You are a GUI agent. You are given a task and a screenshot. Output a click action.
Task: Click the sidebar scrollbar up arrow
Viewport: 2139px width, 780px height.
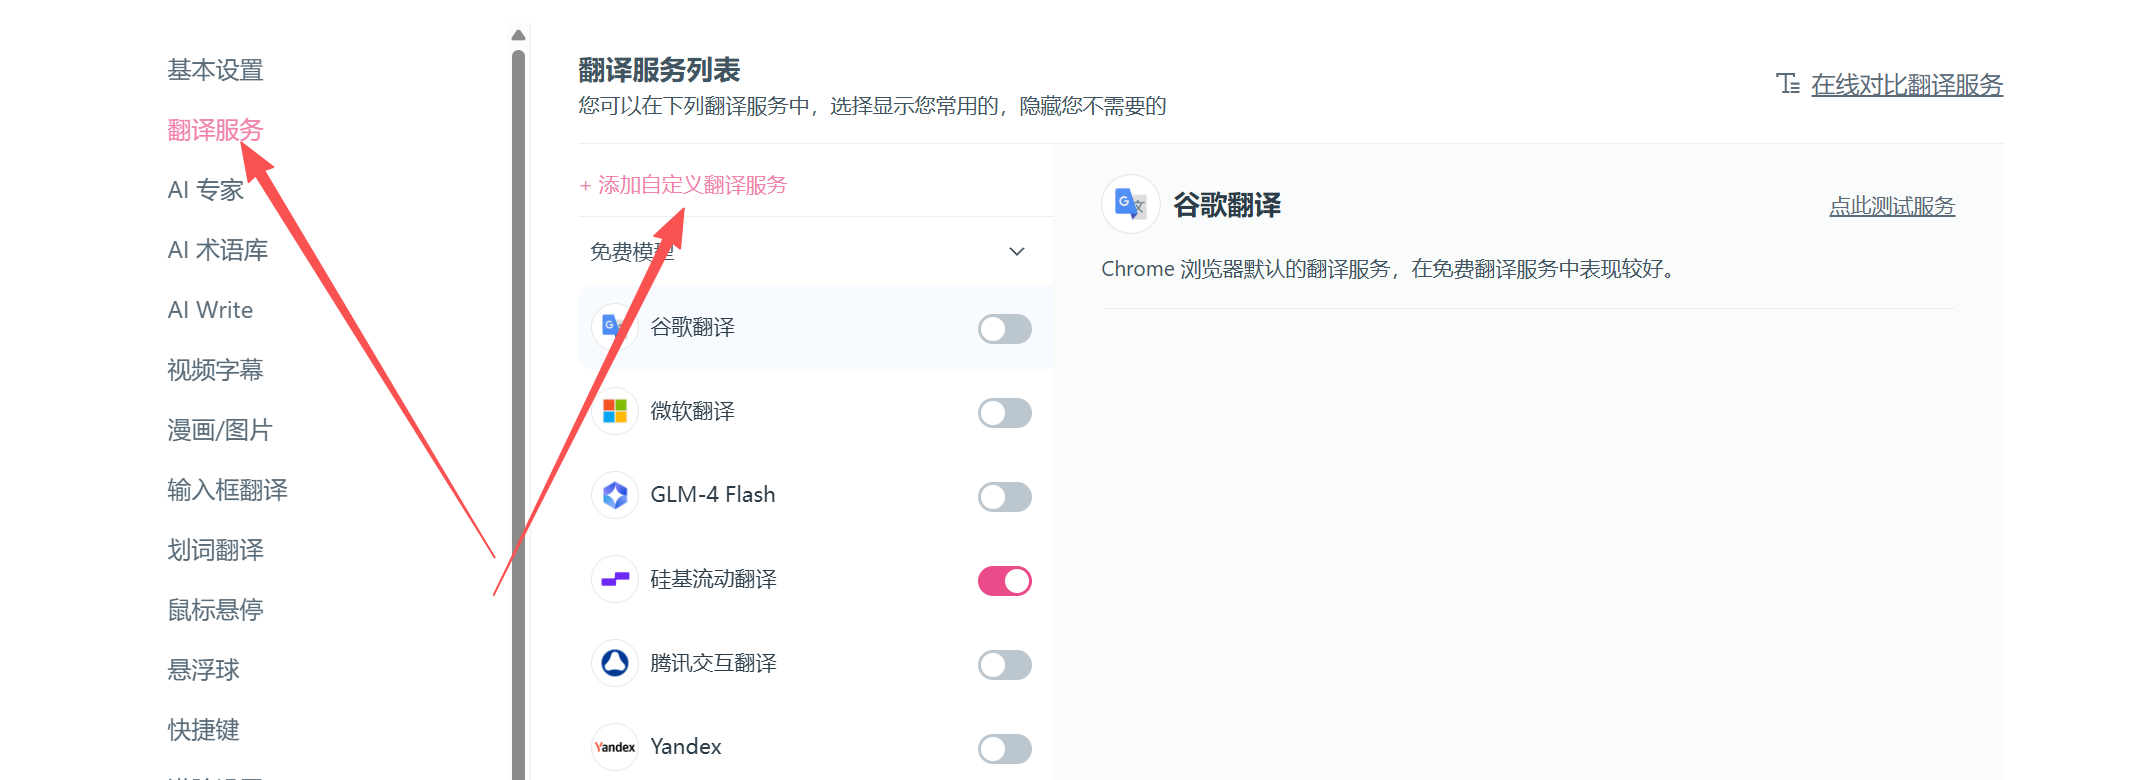click(x=518, y=35)
